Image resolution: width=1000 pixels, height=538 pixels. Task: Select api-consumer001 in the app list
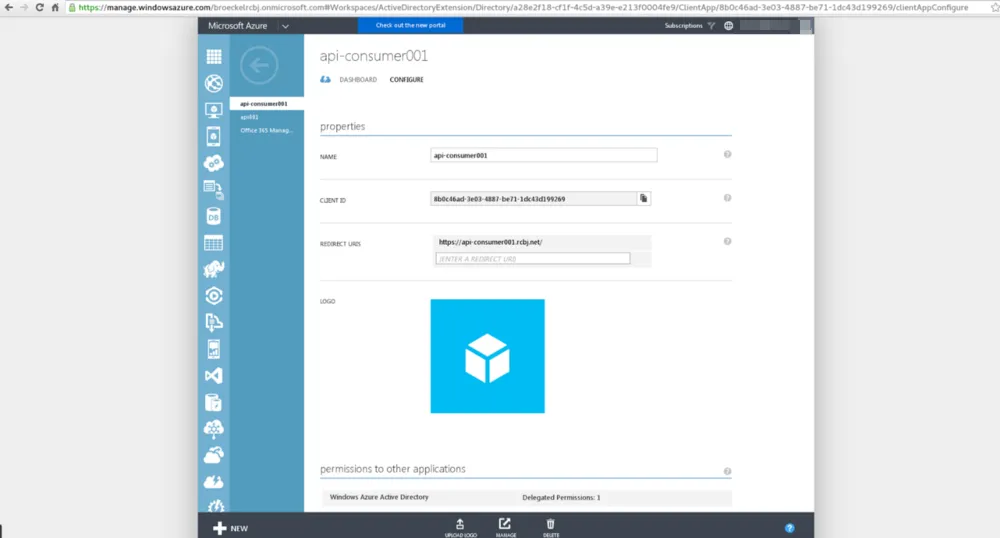pyautogui.click(x=267, y=103)
